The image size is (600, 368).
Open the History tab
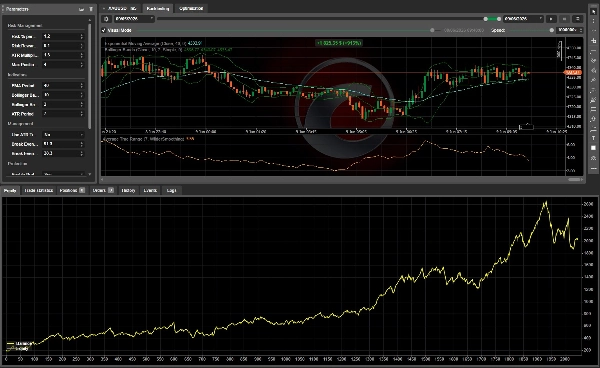tap(128, 190)
